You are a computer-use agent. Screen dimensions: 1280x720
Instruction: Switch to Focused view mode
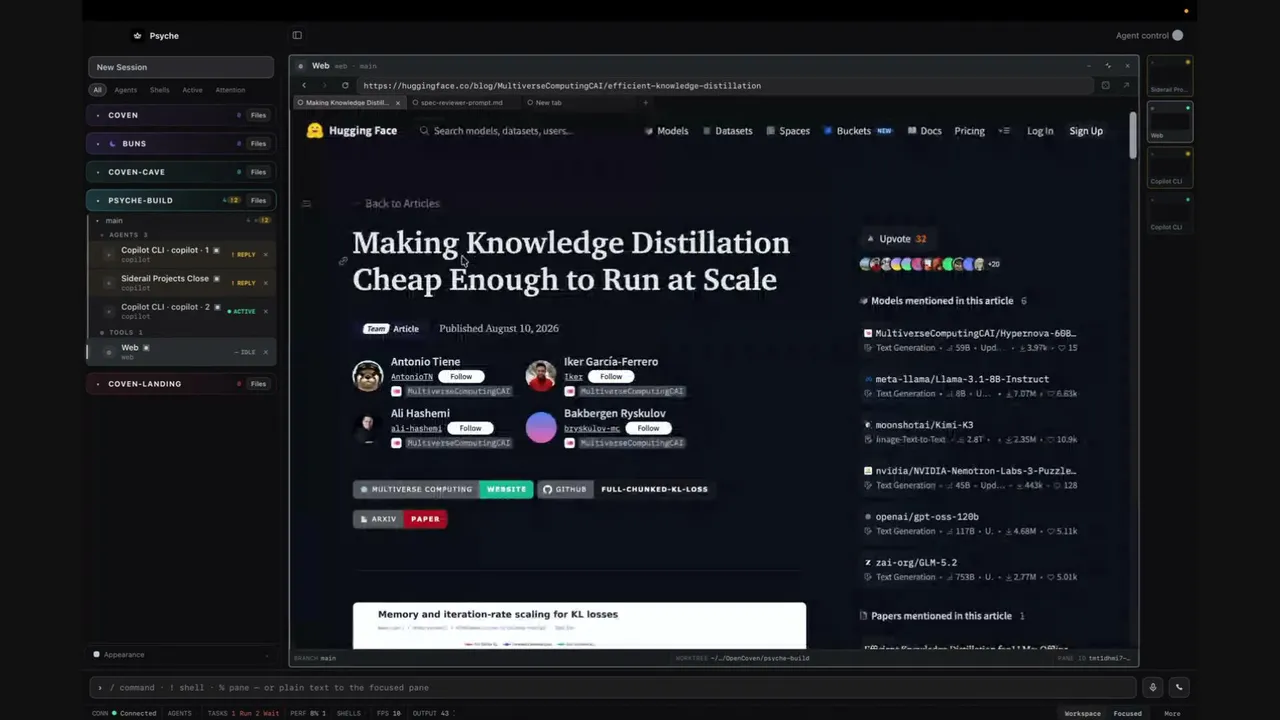tap(1128, 714)
